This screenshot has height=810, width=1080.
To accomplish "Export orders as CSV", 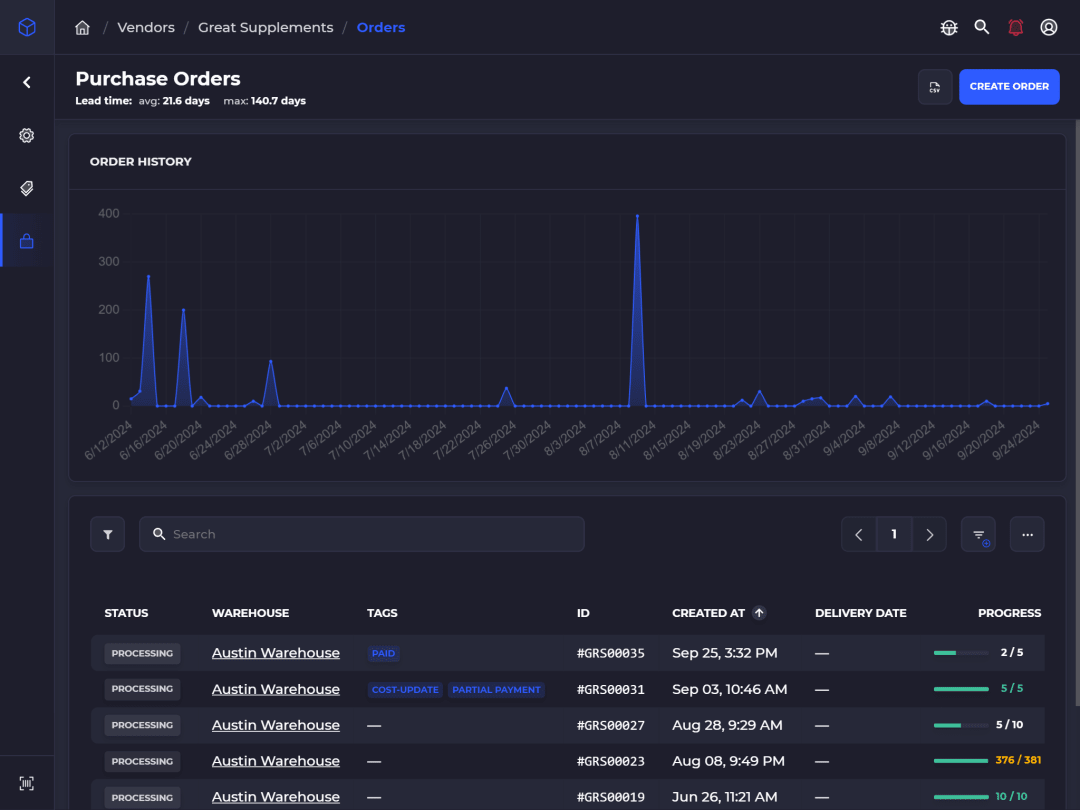I will point(935,87).
